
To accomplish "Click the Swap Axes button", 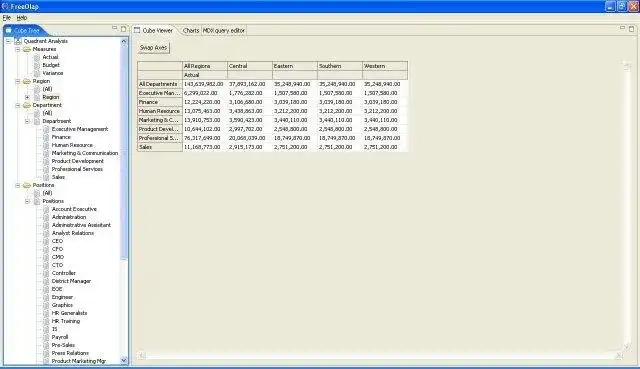I will coord(153,48).
